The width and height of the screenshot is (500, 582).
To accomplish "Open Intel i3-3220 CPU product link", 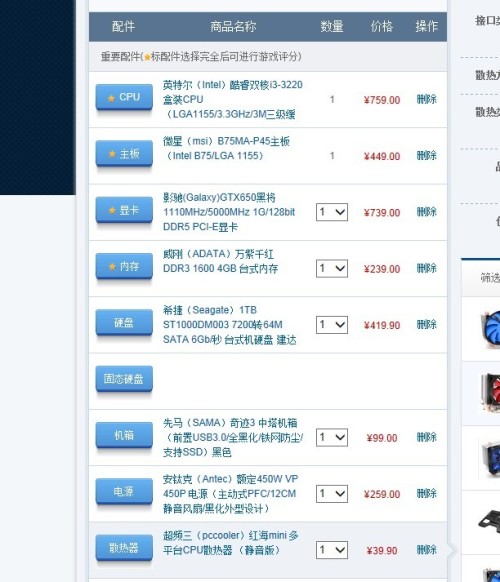I will point(233,99).
